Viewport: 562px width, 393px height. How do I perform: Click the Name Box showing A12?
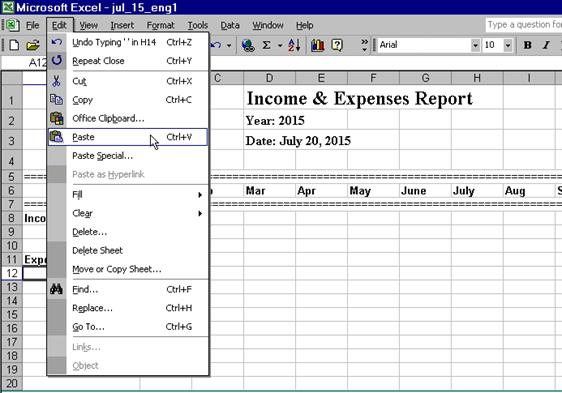pos(24,63)
